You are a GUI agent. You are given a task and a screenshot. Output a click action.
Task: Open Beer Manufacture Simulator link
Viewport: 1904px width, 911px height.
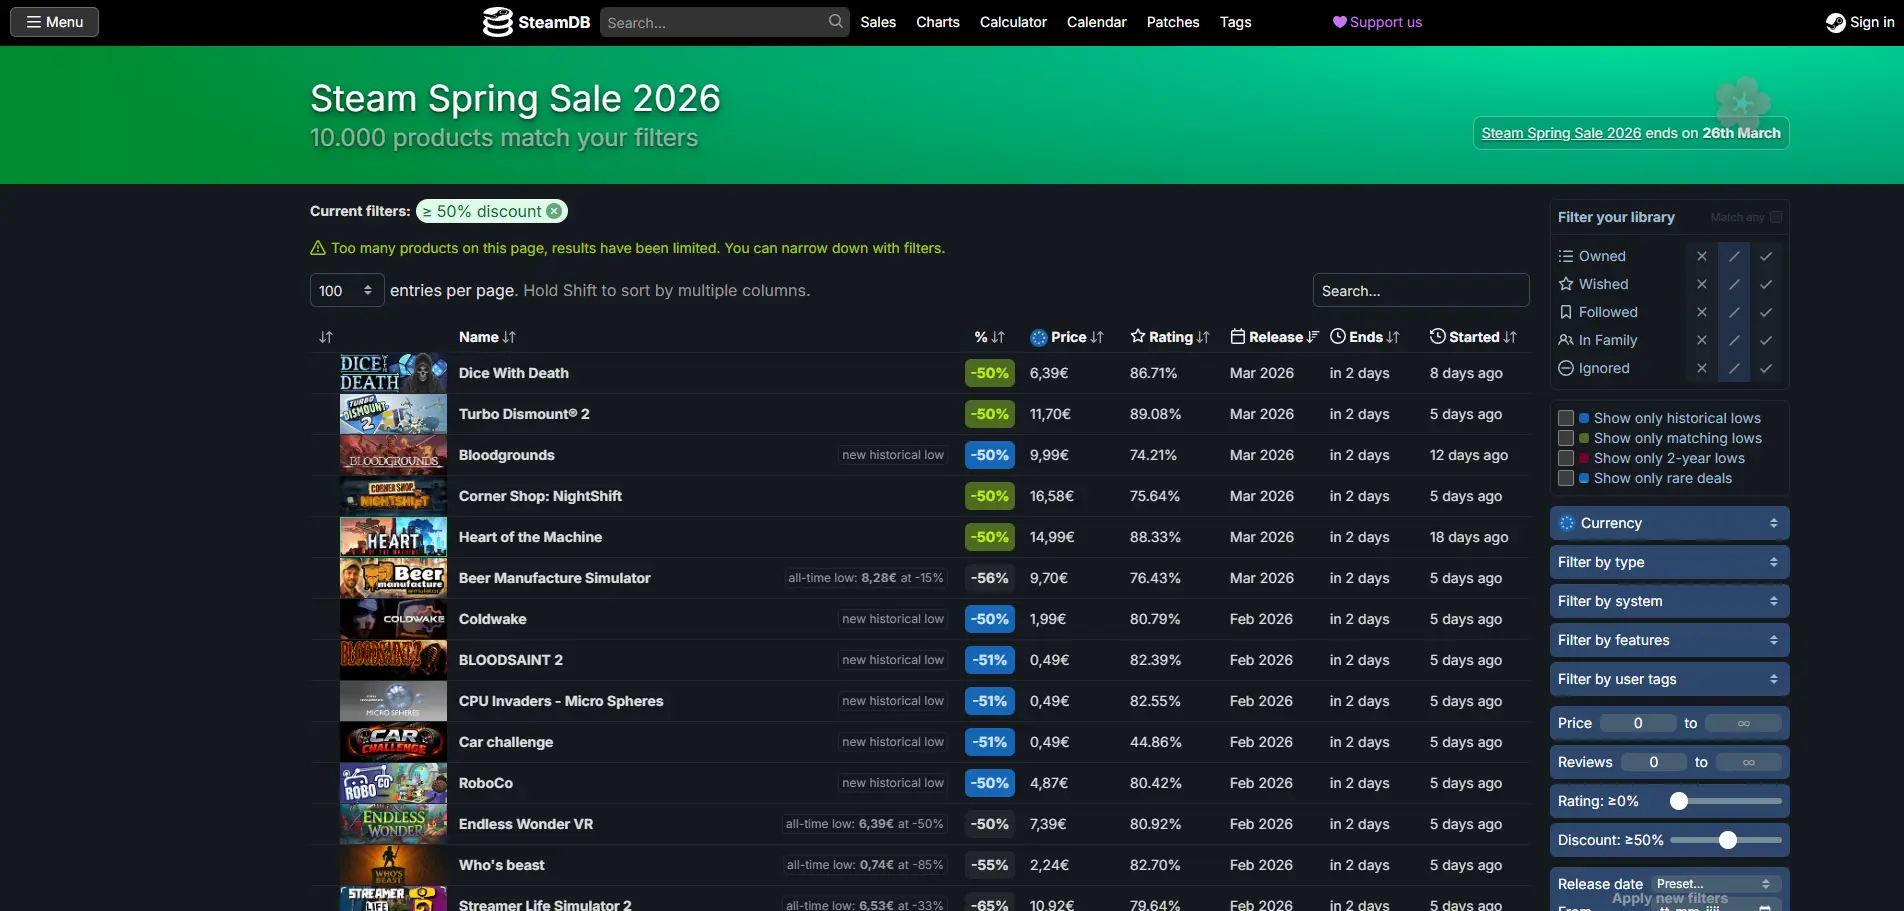[x=554, y=578]
